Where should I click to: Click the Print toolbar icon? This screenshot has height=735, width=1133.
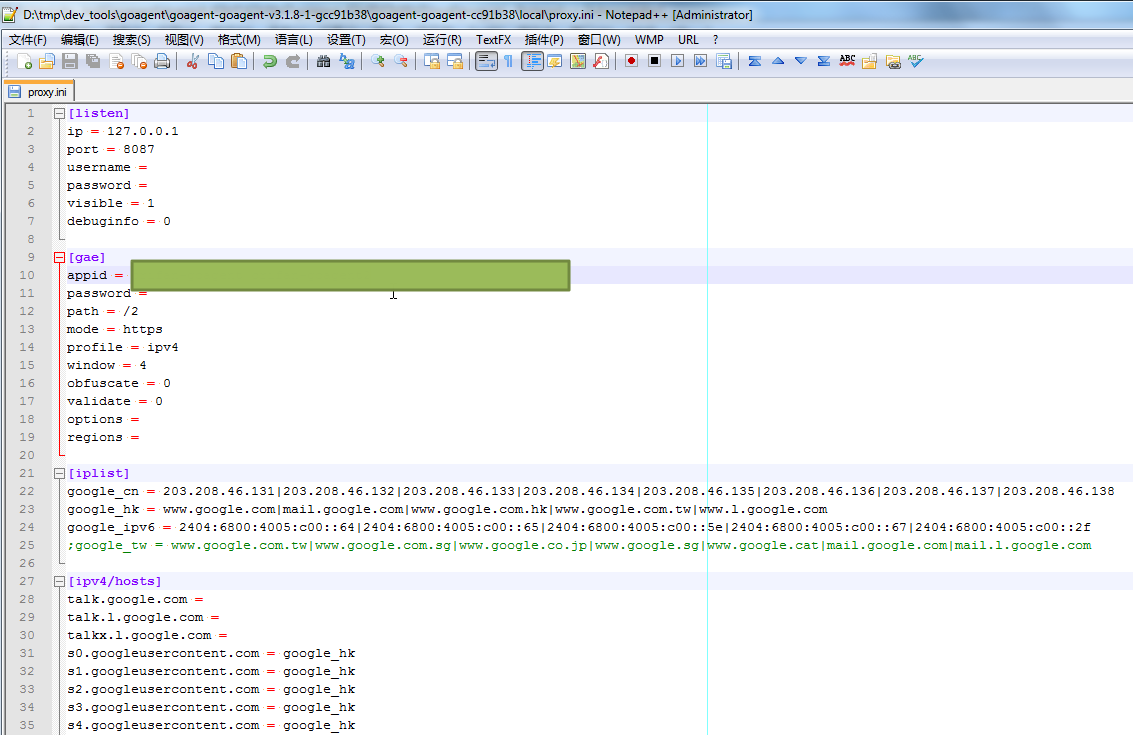click(163, 61)
